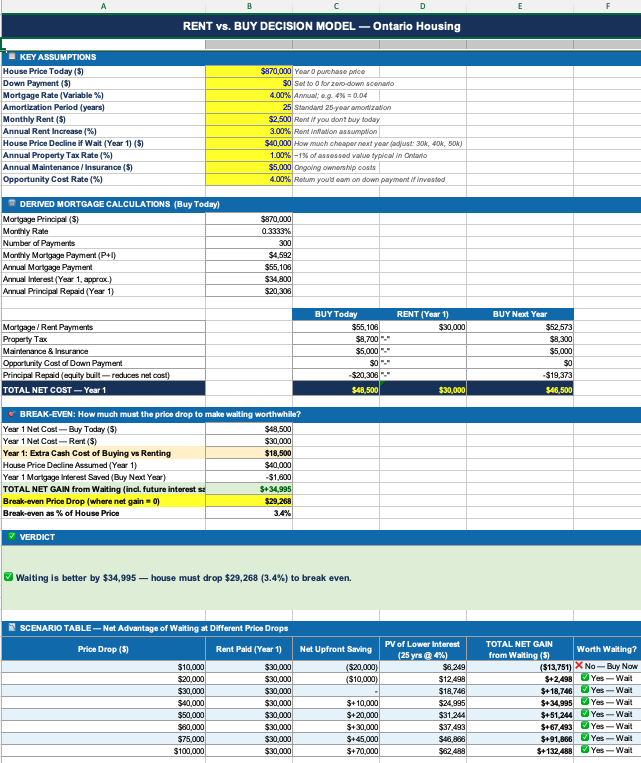Select PV of Lower Interest $62,488 cell
The height and width of the screenshot is (763, 641).
(422, 751)
